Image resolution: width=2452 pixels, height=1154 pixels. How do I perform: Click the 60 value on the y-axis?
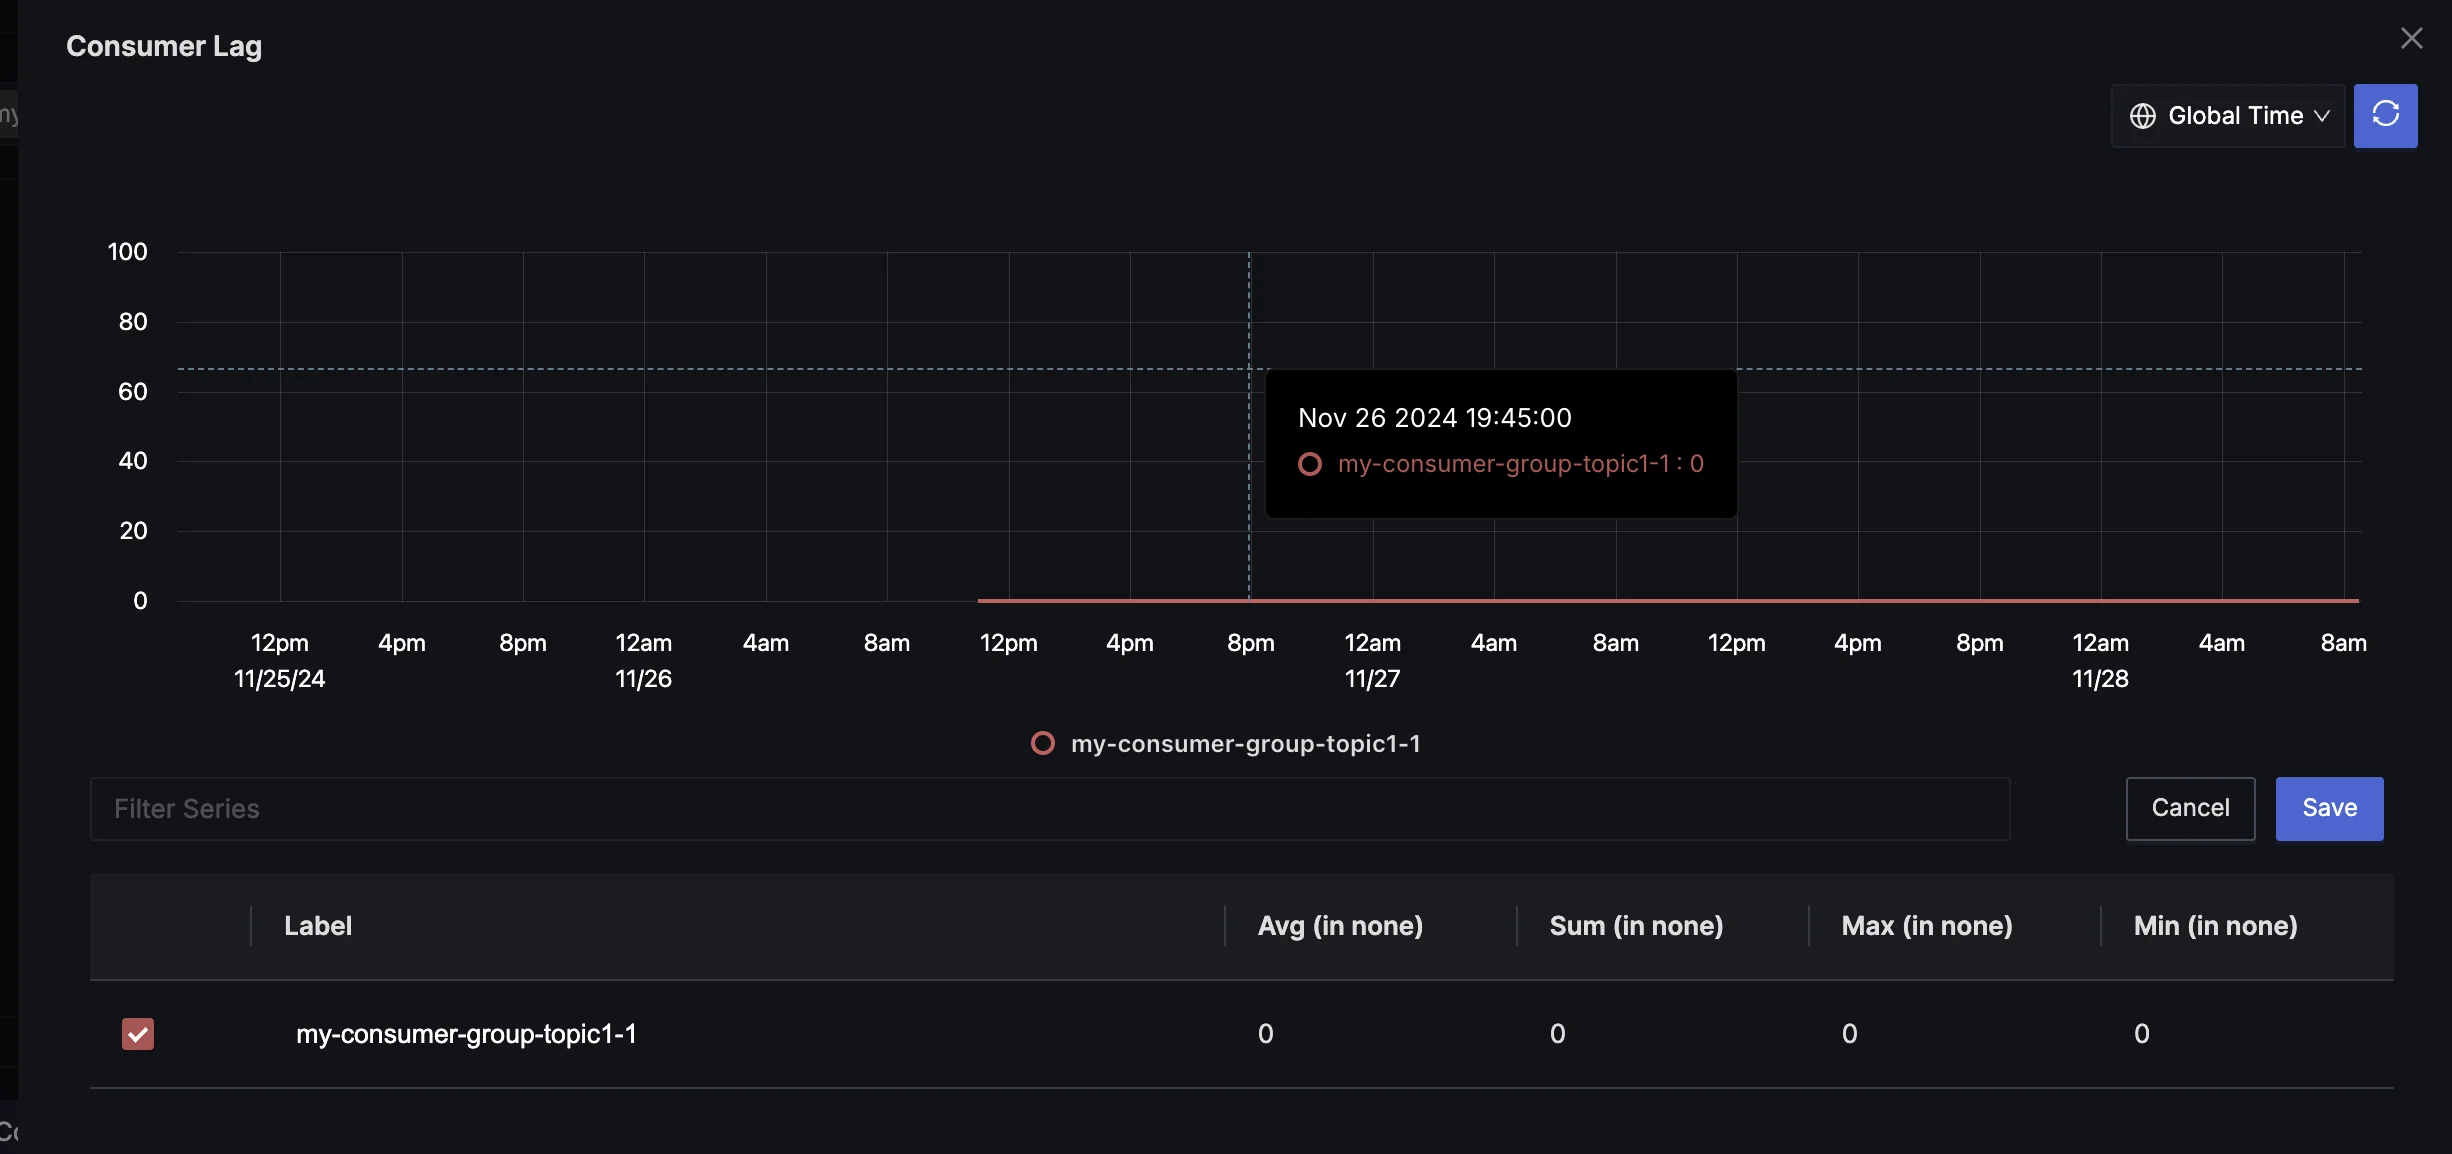coord(133,392)
